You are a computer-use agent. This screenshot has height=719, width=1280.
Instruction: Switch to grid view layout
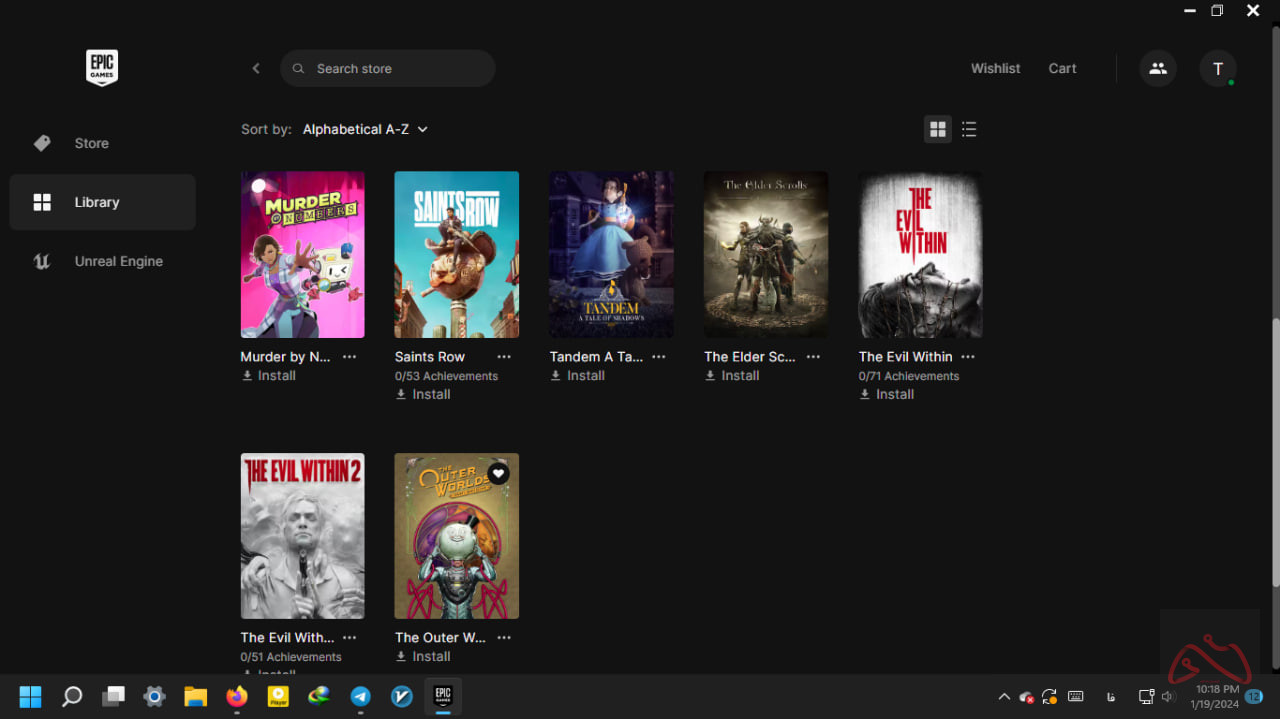coord(937,129)
